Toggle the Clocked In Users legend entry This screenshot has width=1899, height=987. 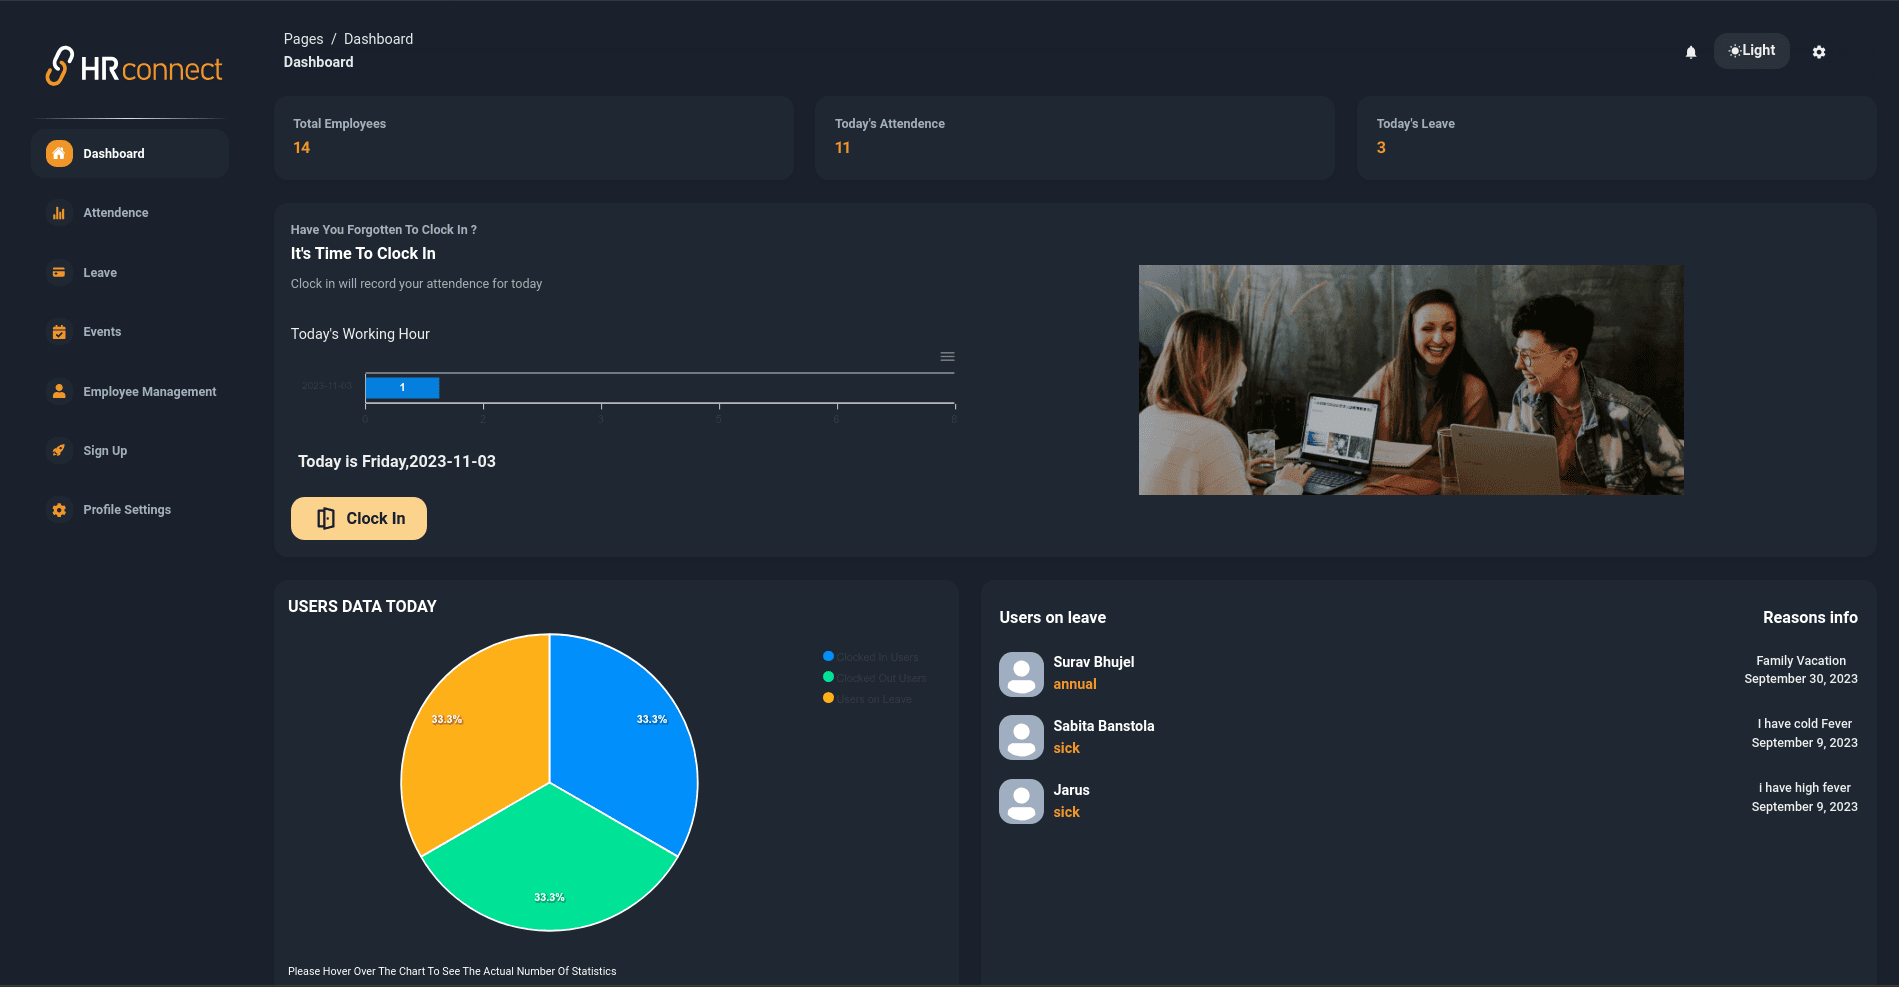coord(870,656)
